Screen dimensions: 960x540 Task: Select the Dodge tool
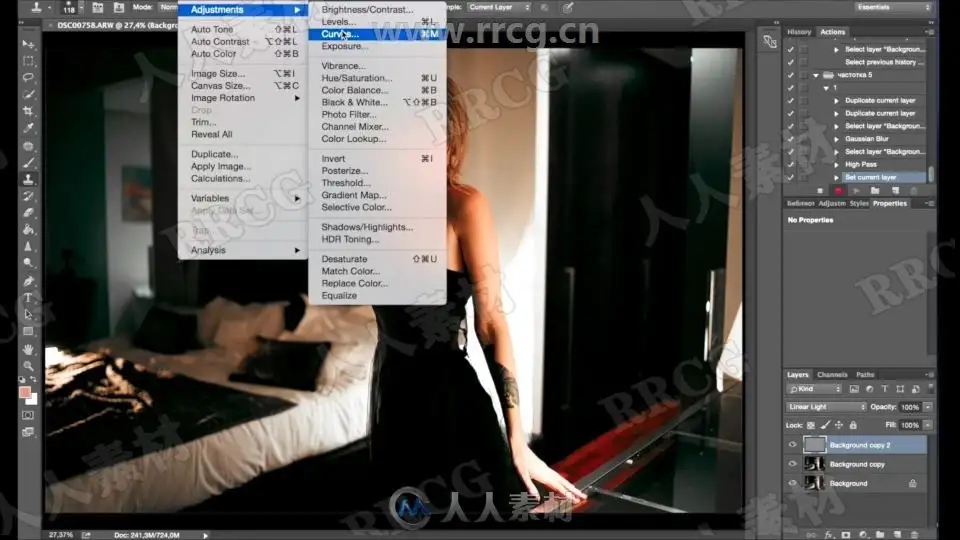coord(28,263)
